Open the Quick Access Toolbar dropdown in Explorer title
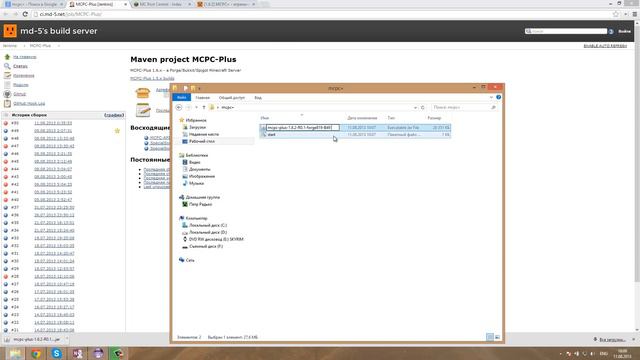640x360 pixels. point(200,88)
